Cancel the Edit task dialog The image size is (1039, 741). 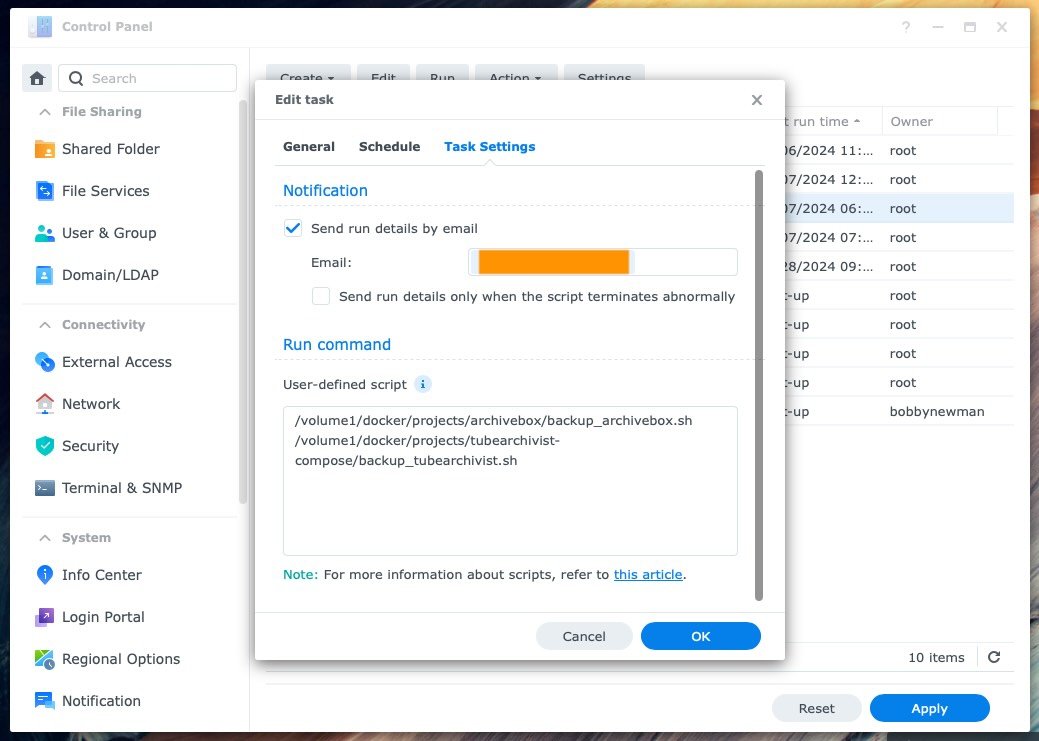584,636
